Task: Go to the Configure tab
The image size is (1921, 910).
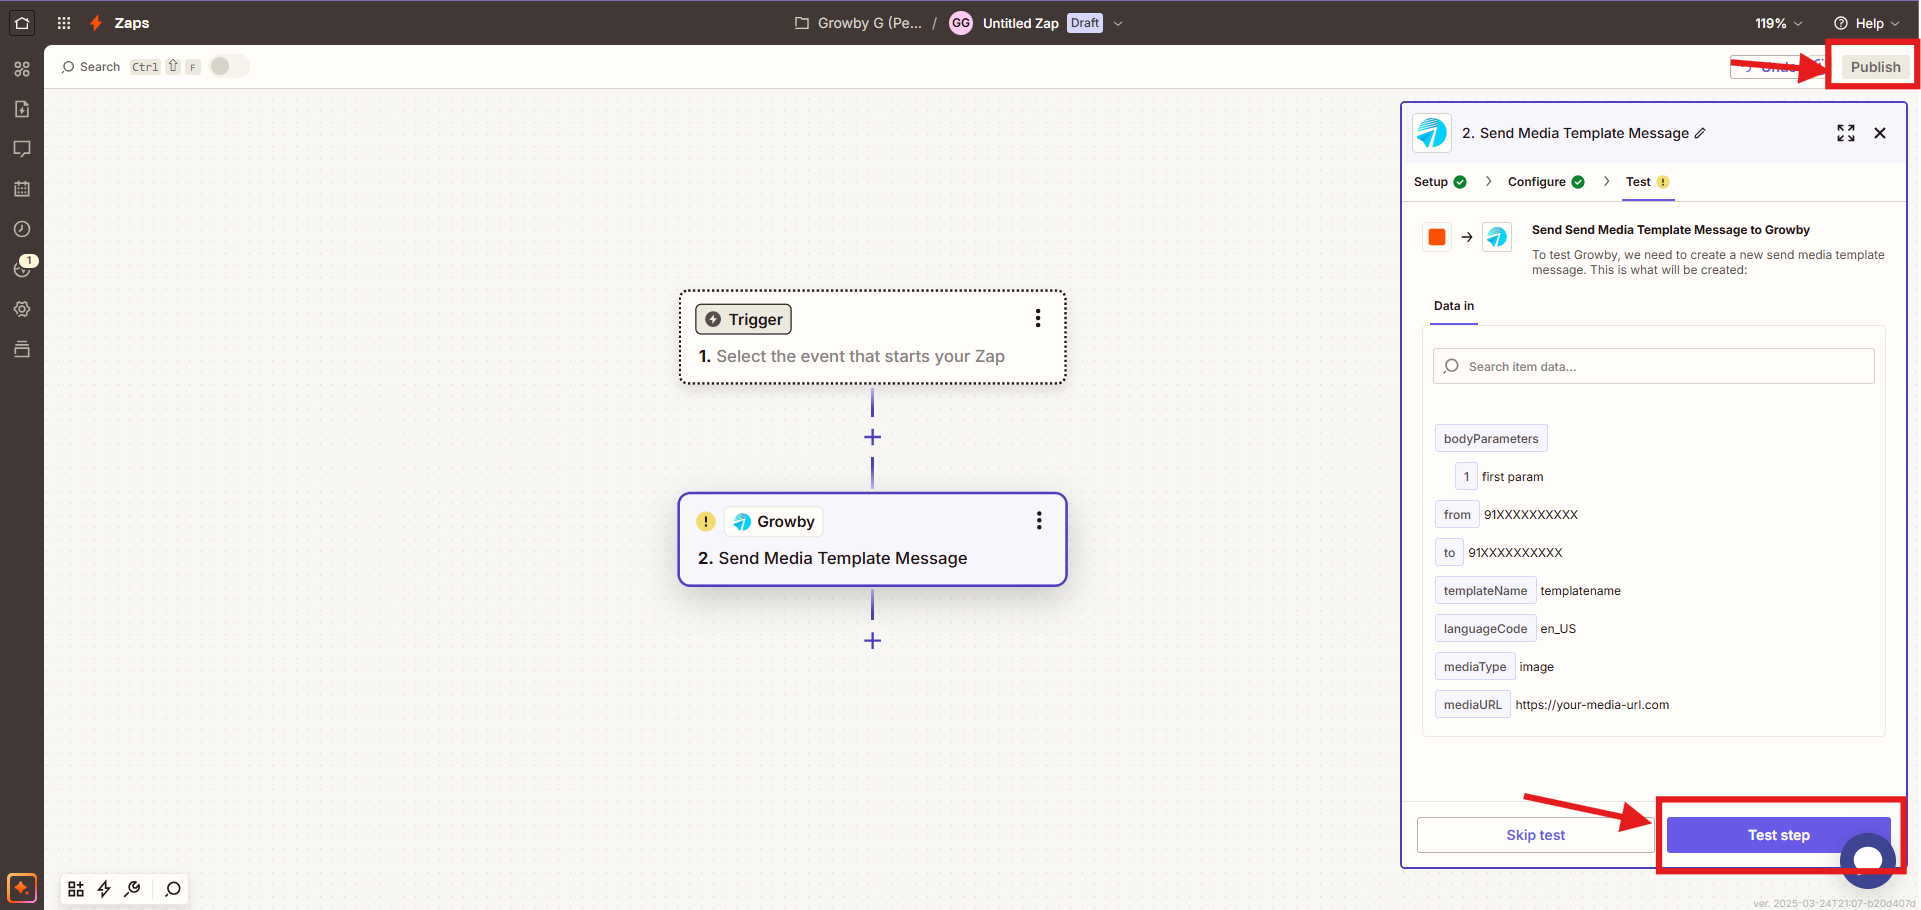Action: coord(1546,182)
